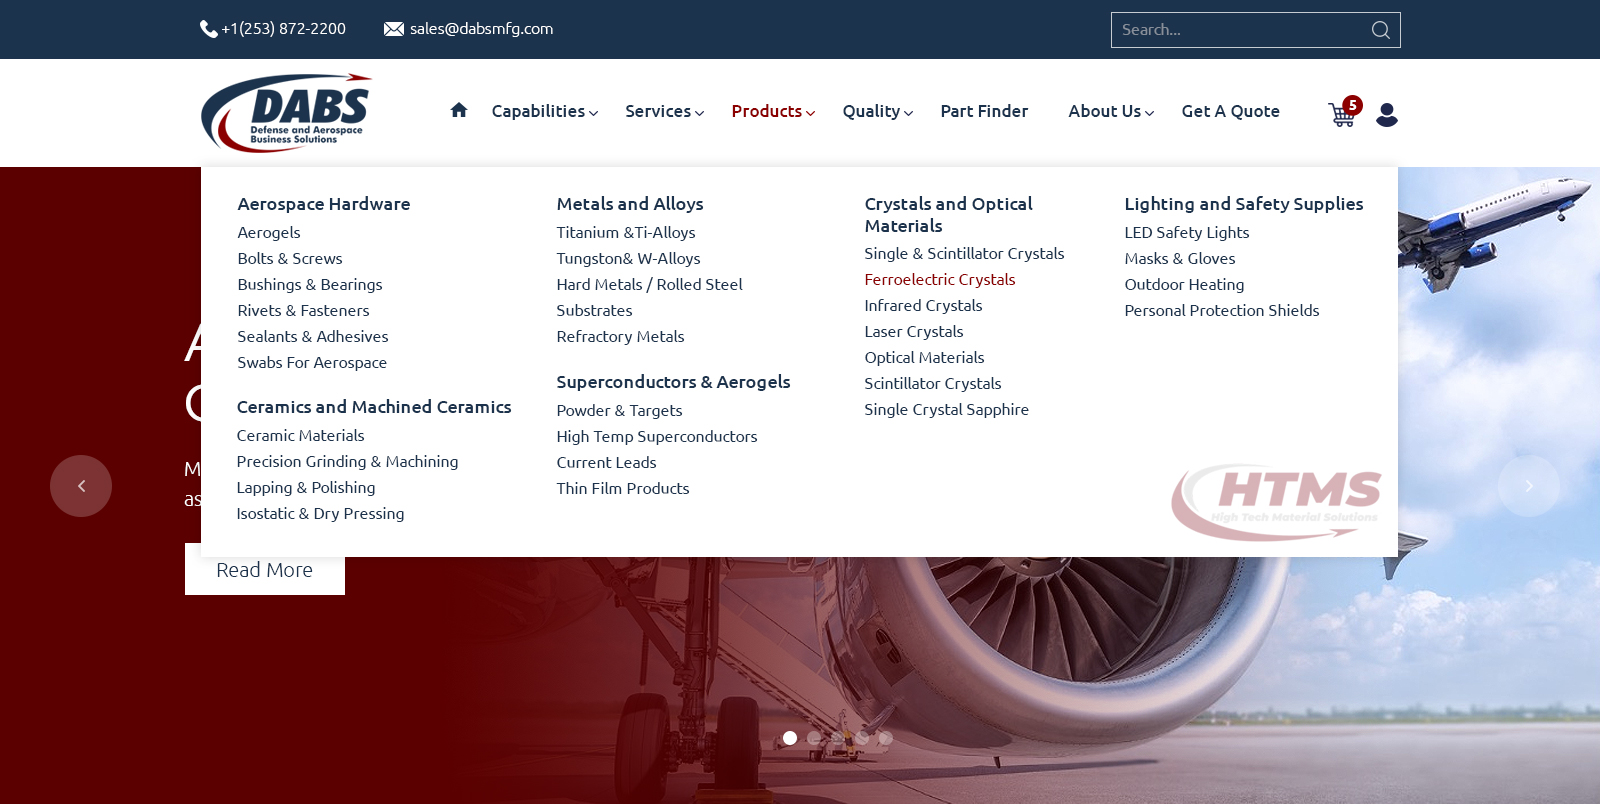This screenshot has width=1600, height=806.
Task: Open Lapping & Polishing
Action: (306, 487)
